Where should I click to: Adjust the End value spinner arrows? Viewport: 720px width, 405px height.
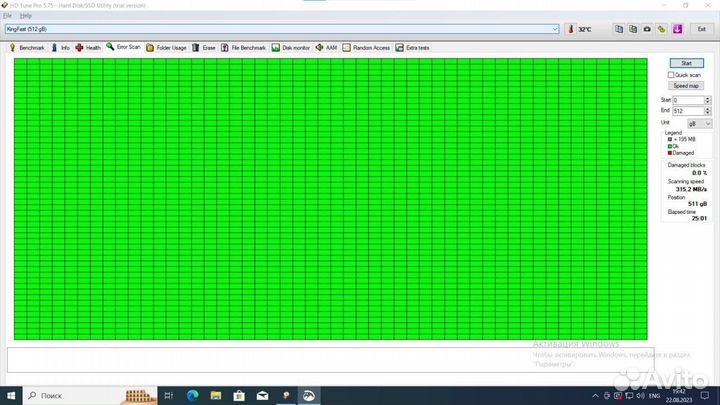pos(708,111)
